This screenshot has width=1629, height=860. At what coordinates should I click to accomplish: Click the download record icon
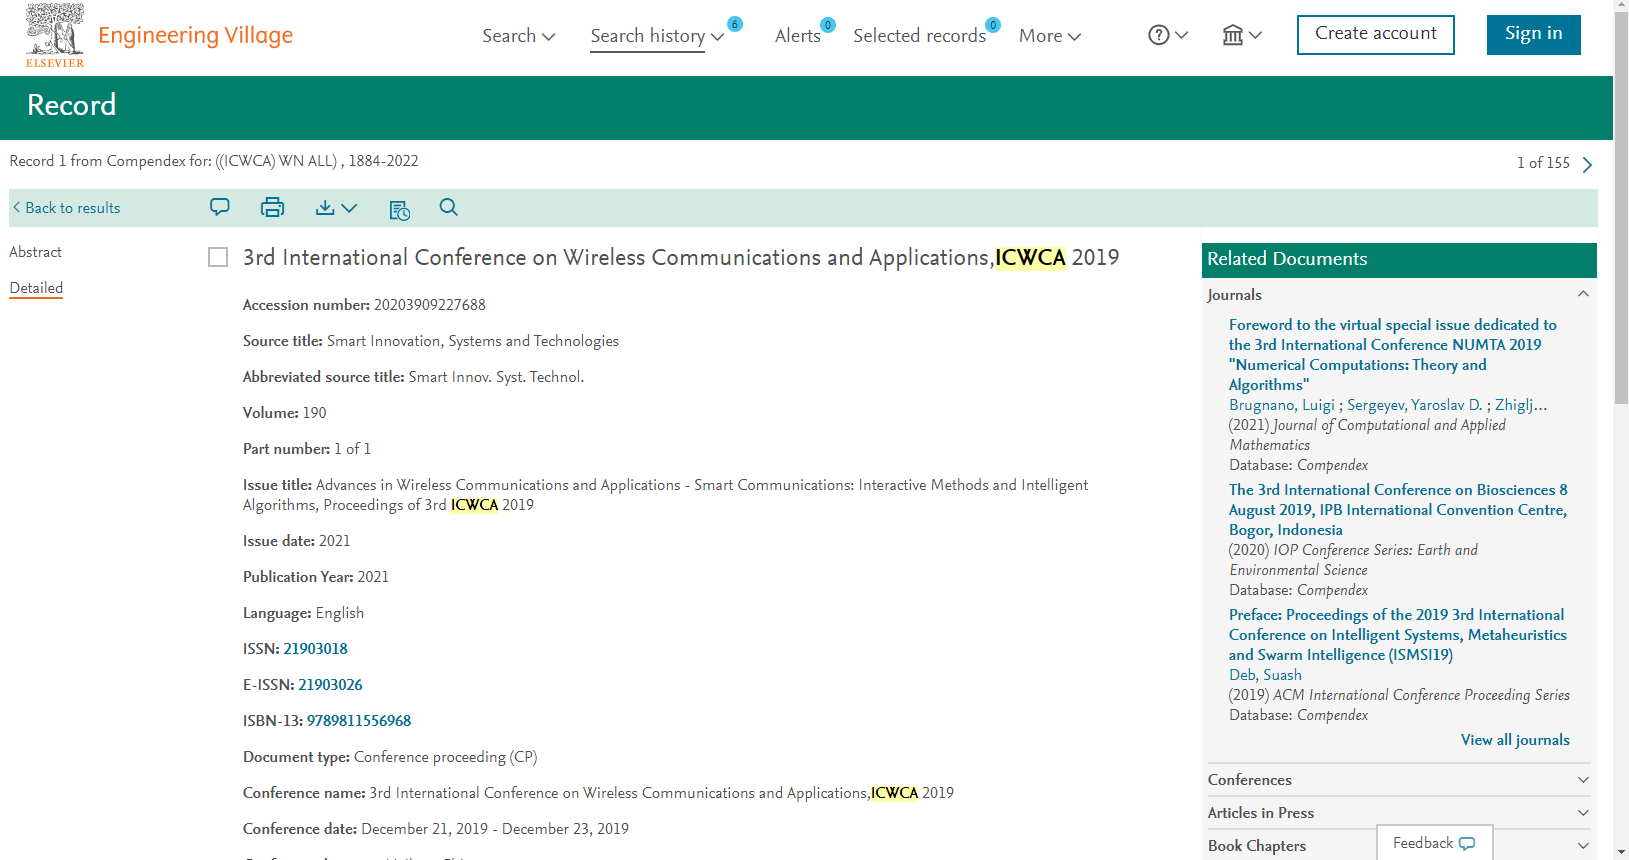click(x=325, y=207)
